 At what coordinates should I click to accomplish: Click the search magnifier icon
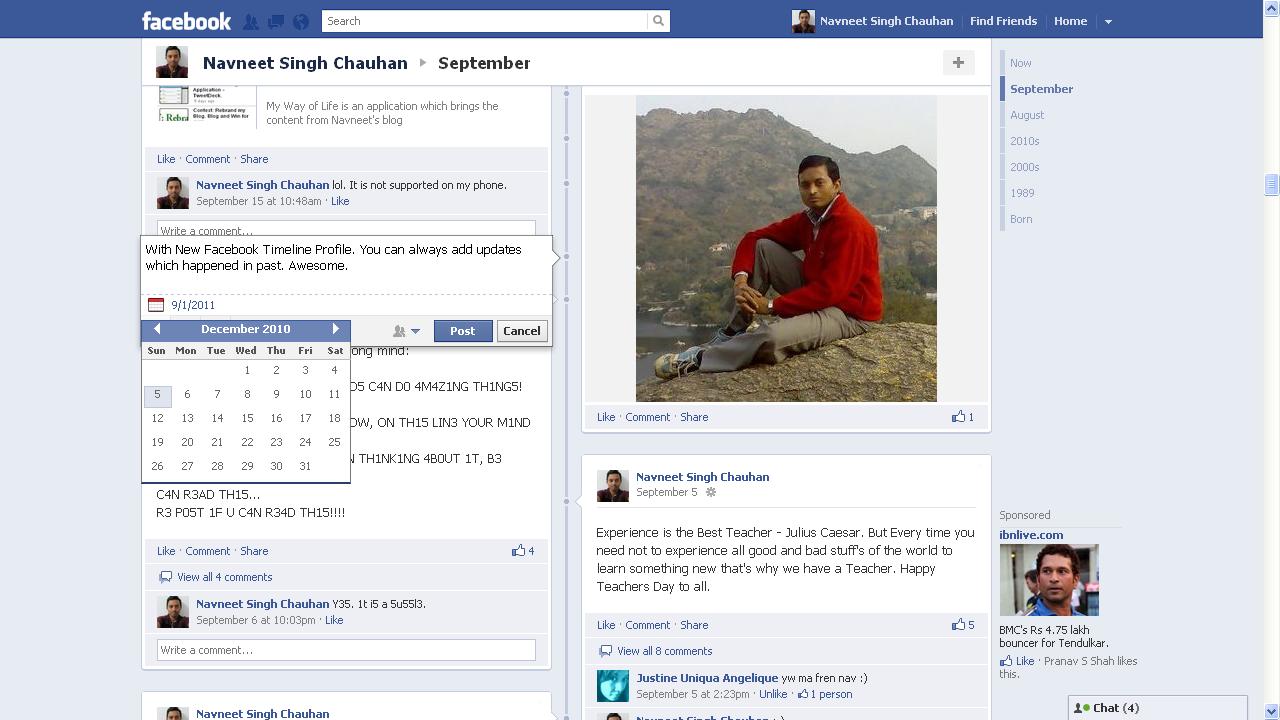[658, 20]
